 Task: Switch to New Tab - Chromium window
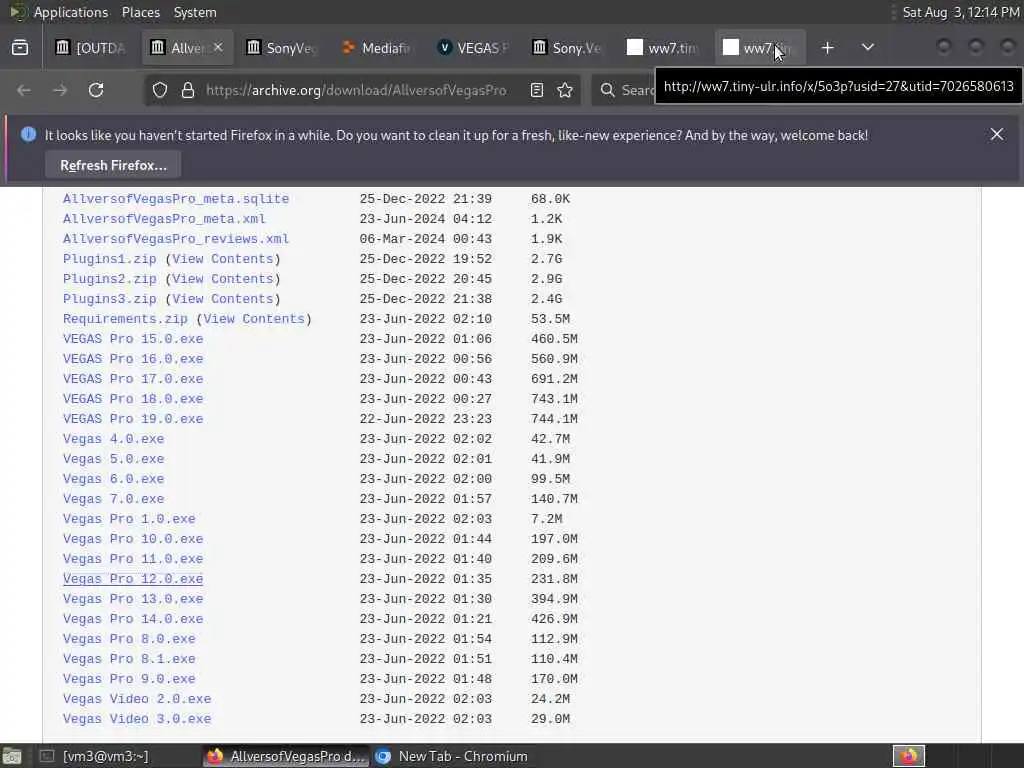[452, 756]
